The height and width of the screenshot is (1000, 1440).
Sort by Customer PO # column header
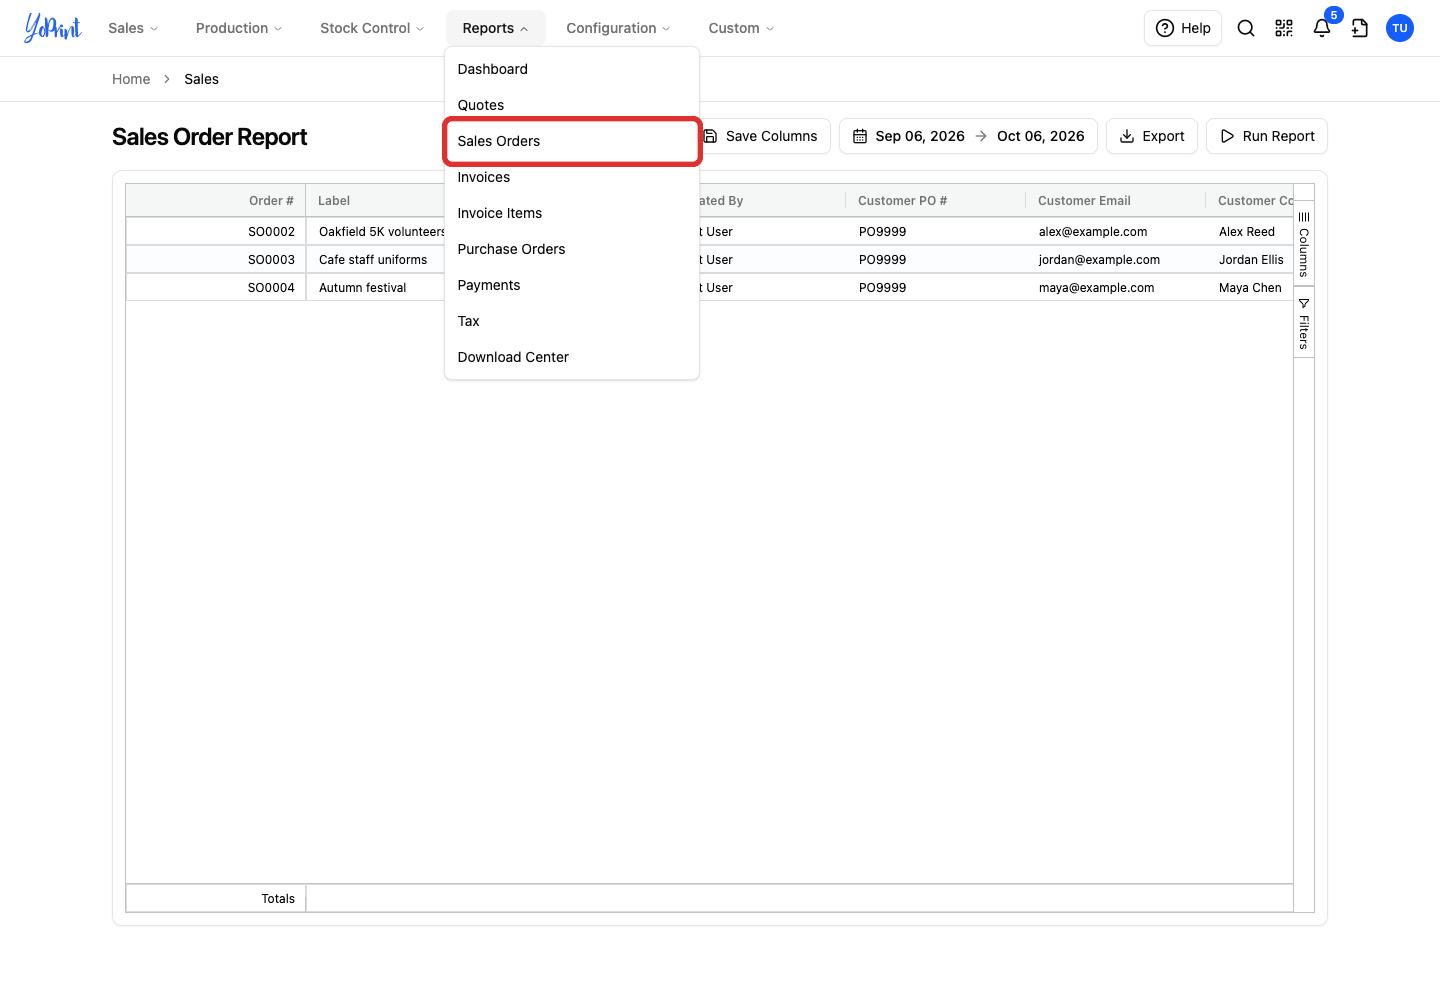[935, 201]
